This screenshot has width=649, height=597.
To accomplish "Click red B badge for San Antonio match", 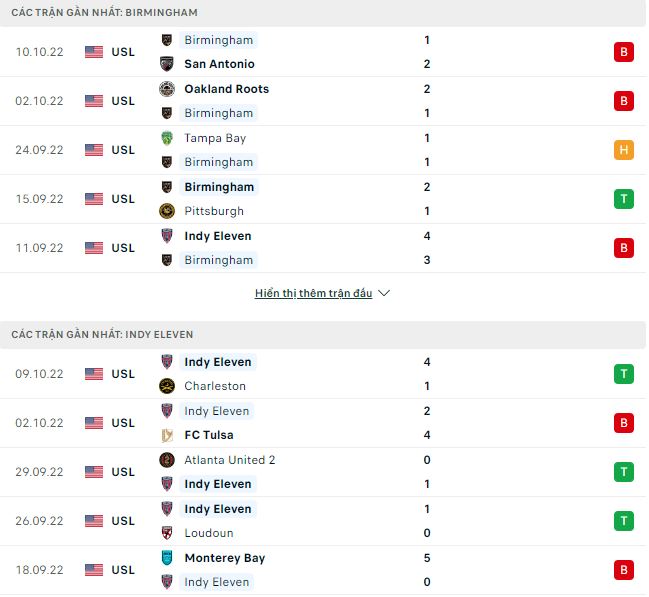I will click(624, 52).
